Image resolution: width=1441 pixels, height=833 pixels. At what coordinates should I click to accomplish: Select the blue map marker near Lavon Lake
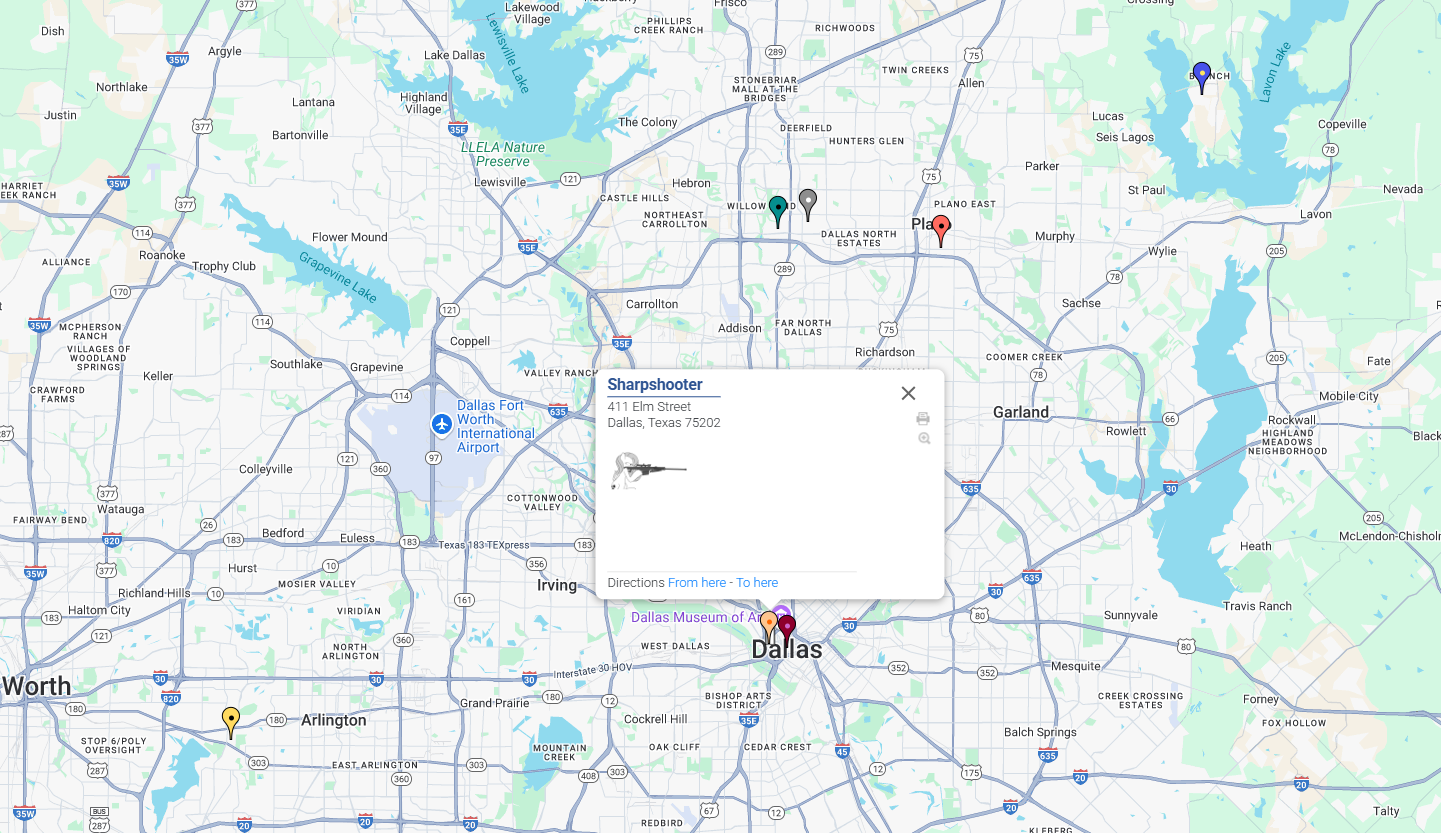[1202, 77]
